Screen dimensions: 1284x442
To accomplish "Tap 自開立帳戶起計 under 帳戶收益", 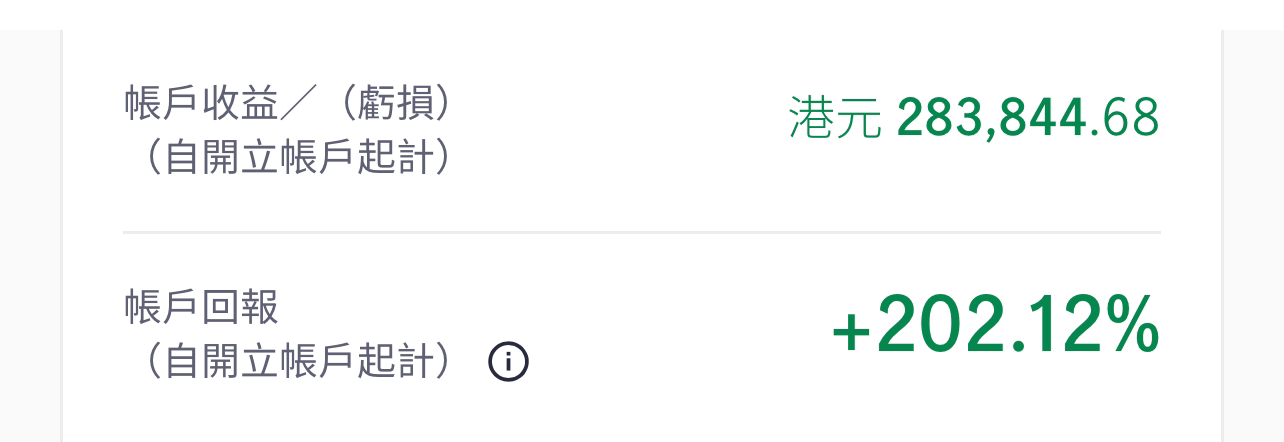I will point(287,158).
